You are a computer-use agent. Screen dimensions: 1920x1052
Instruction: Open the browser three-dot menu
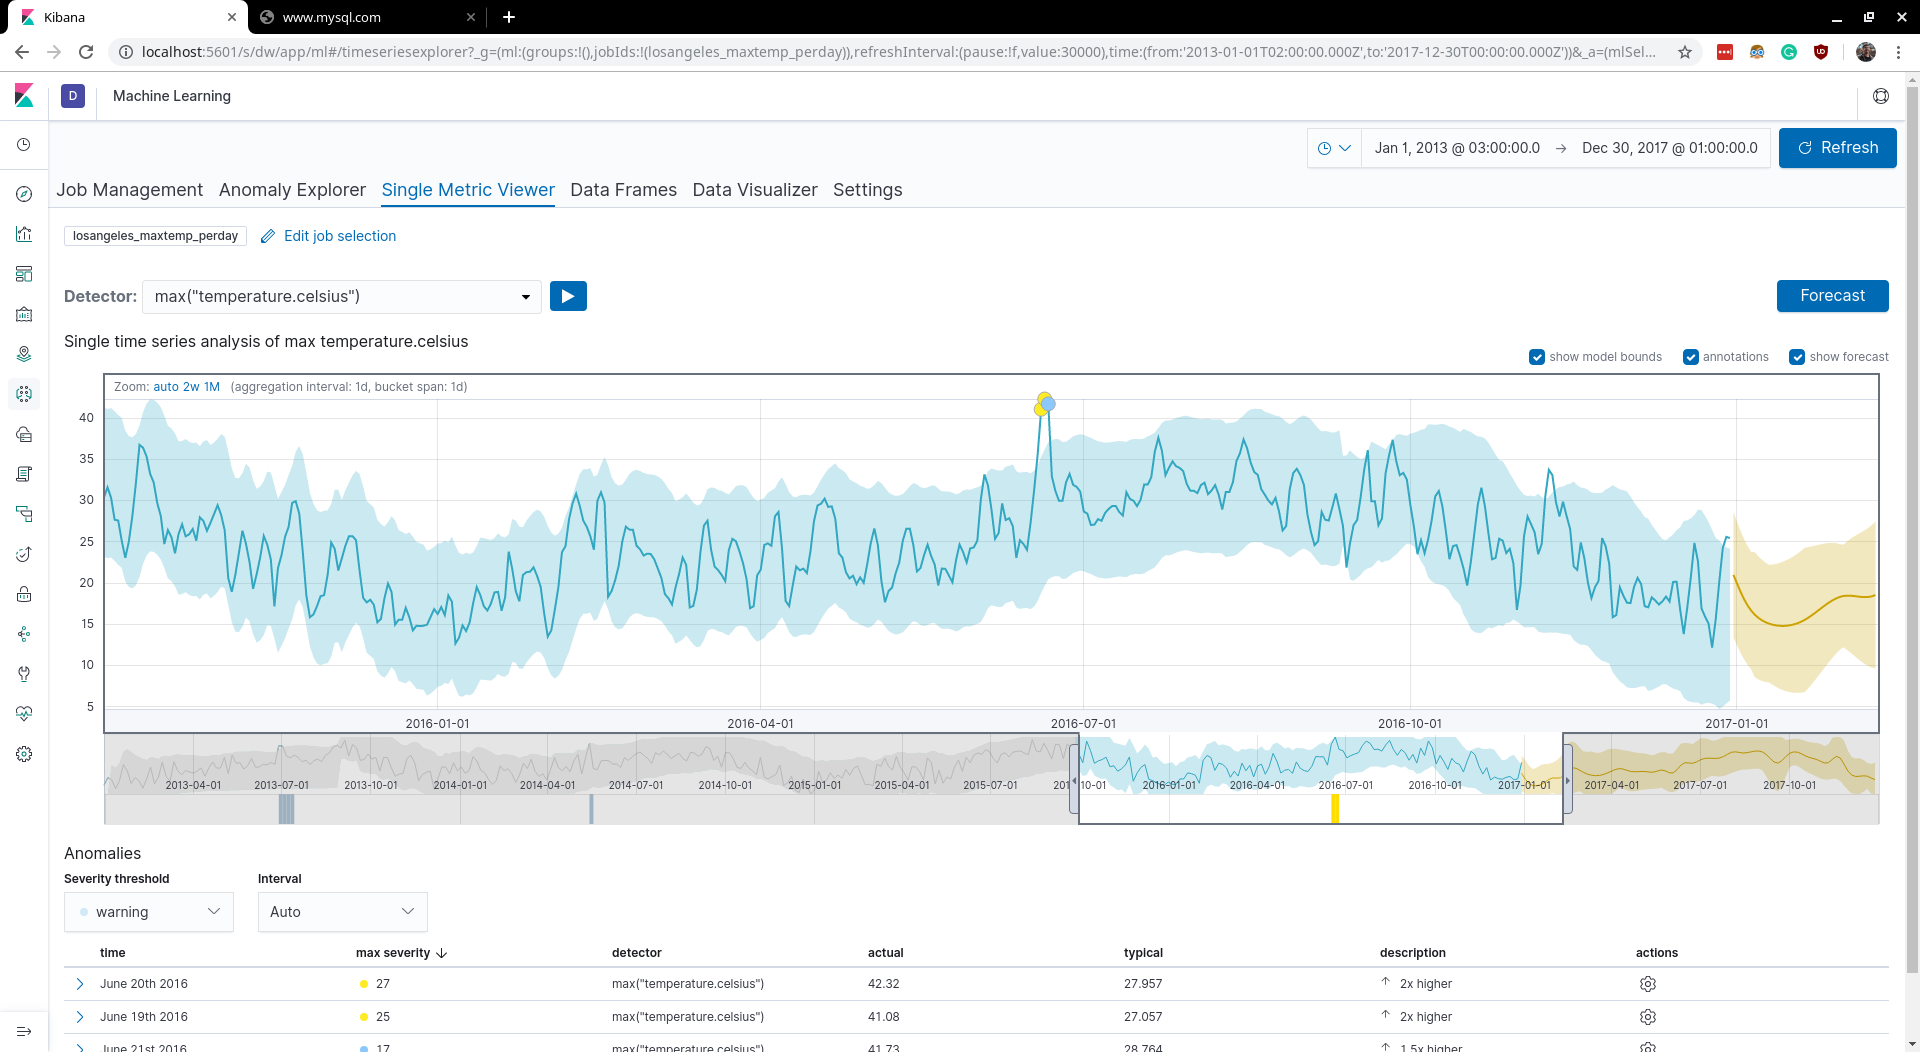[x=1898, y=52]
